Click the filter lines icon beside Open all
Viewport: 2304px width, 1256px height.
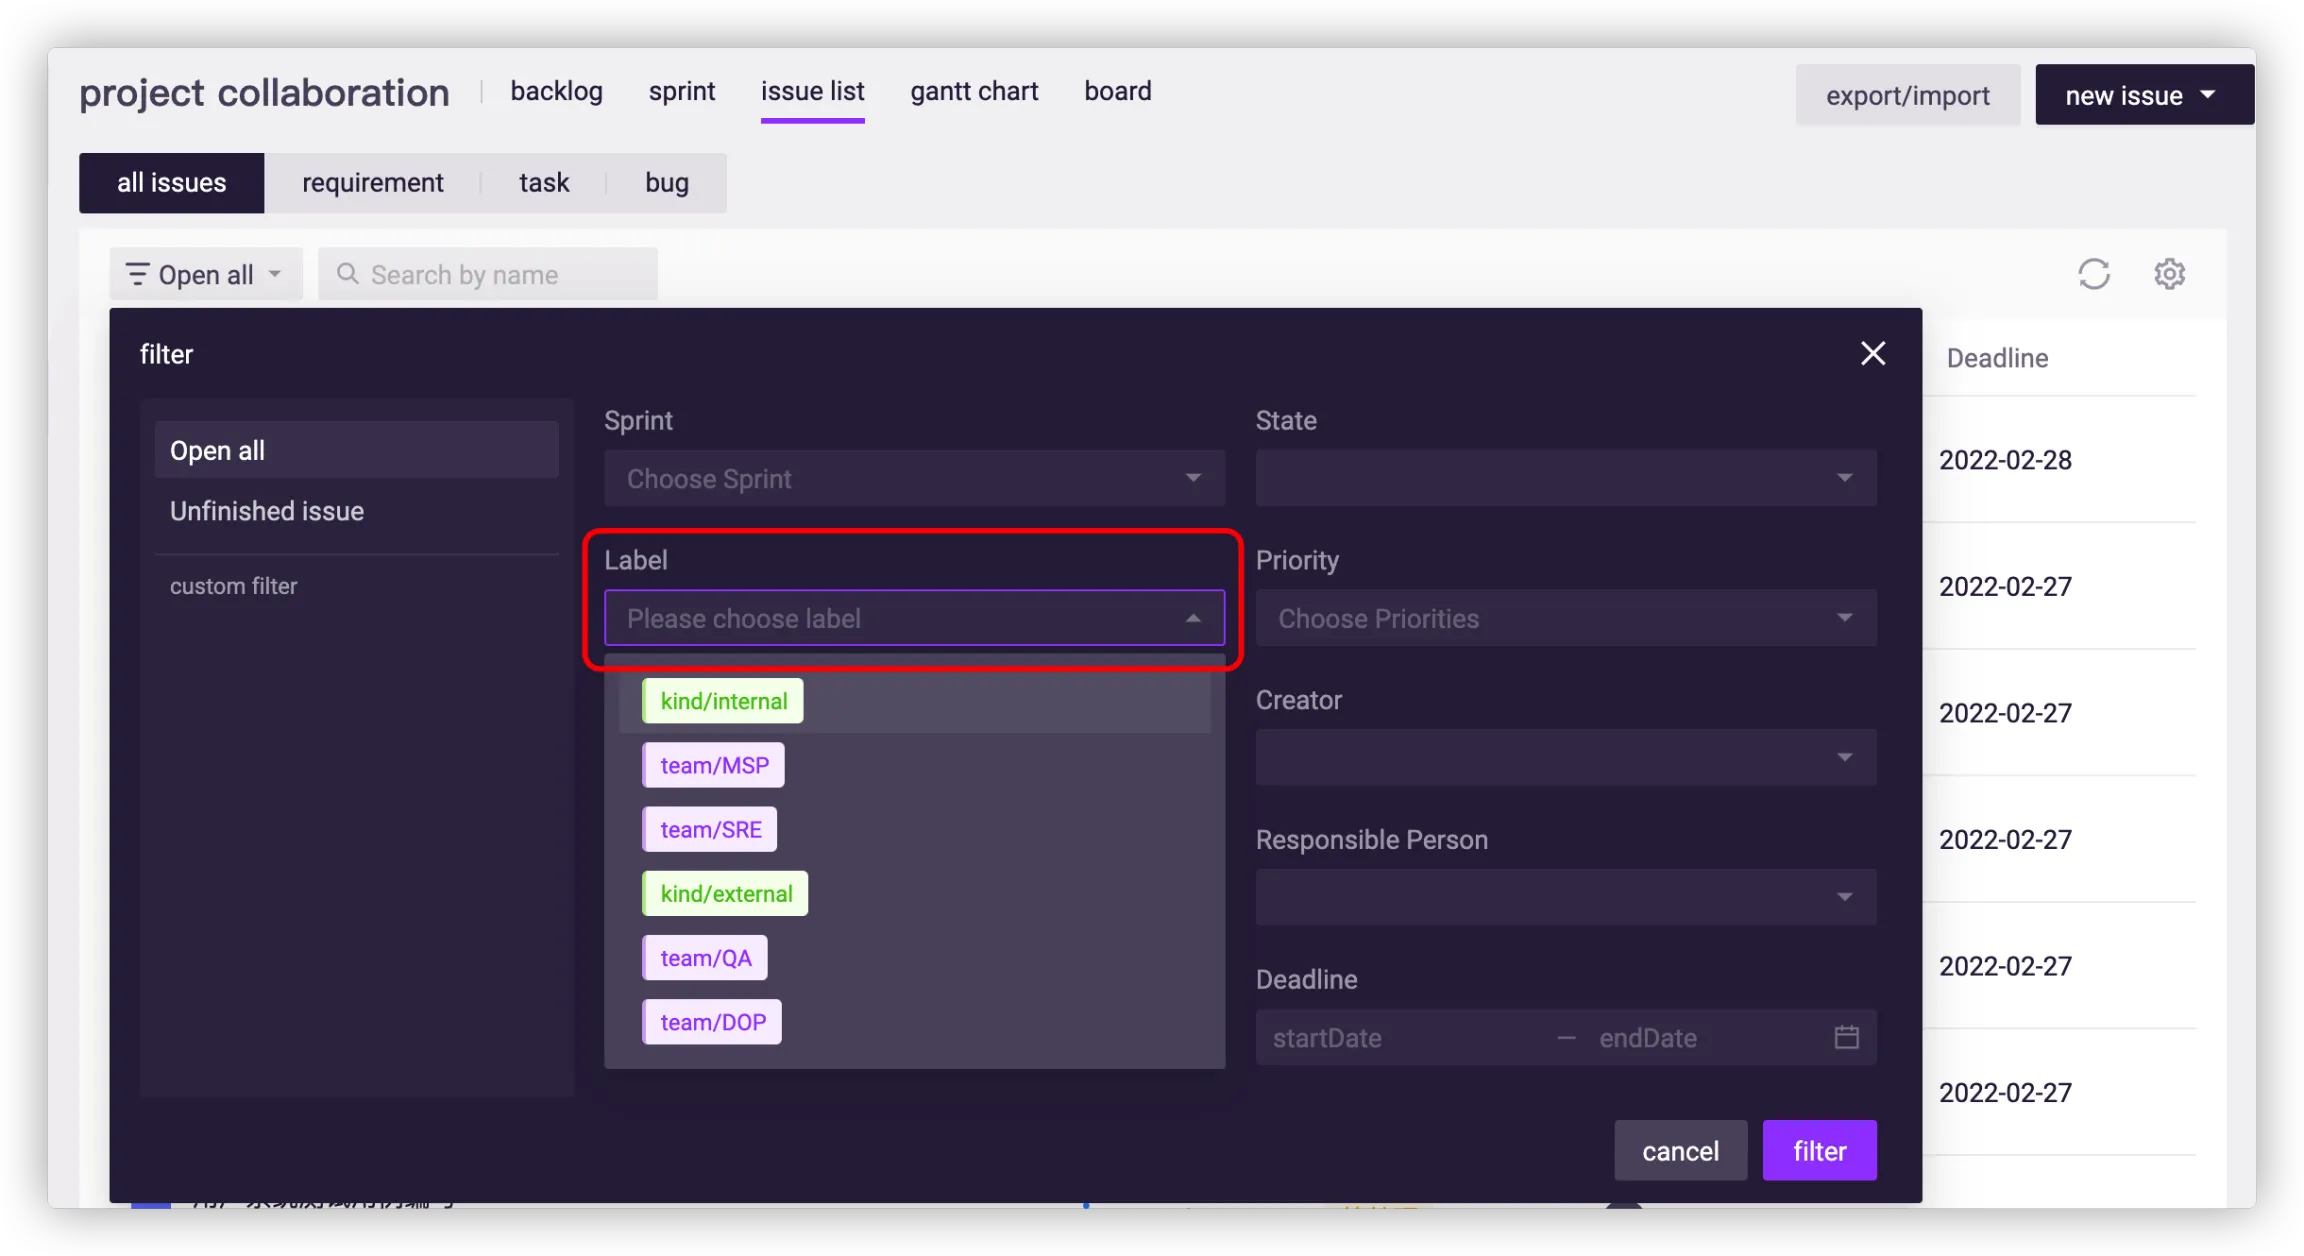(x=137, y=274)
